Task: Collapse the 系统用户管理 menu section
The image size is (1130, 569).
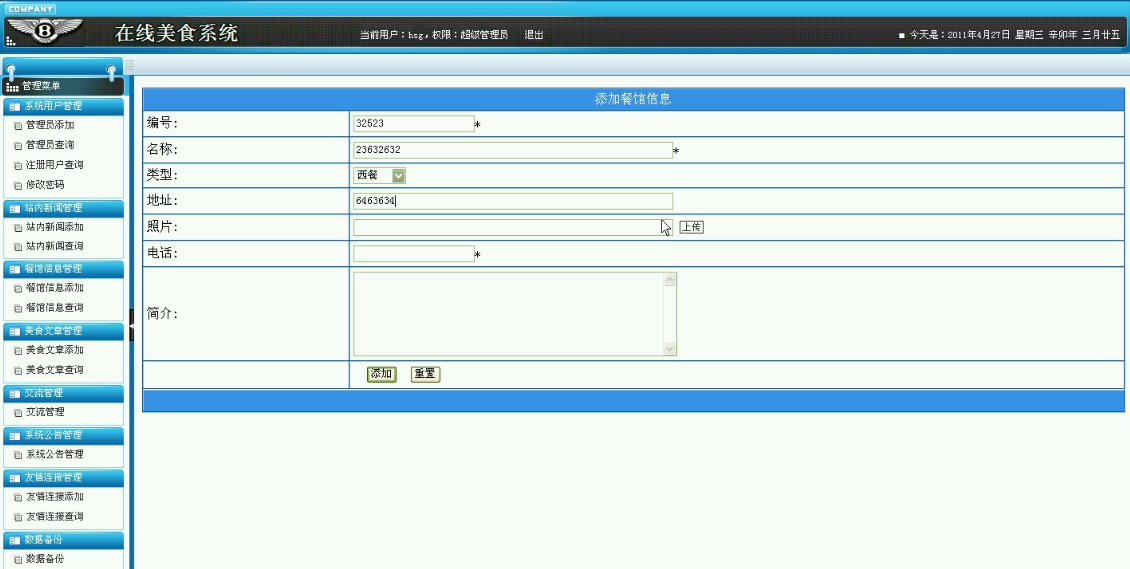Action: click(x=63, y=107)
